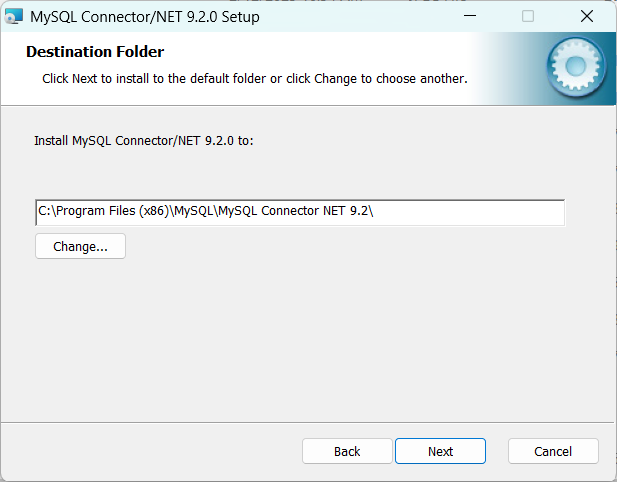Click empty footer area left of Back
Image resolution: width=617 pixels, height=482 pixels.
[150, 451]
